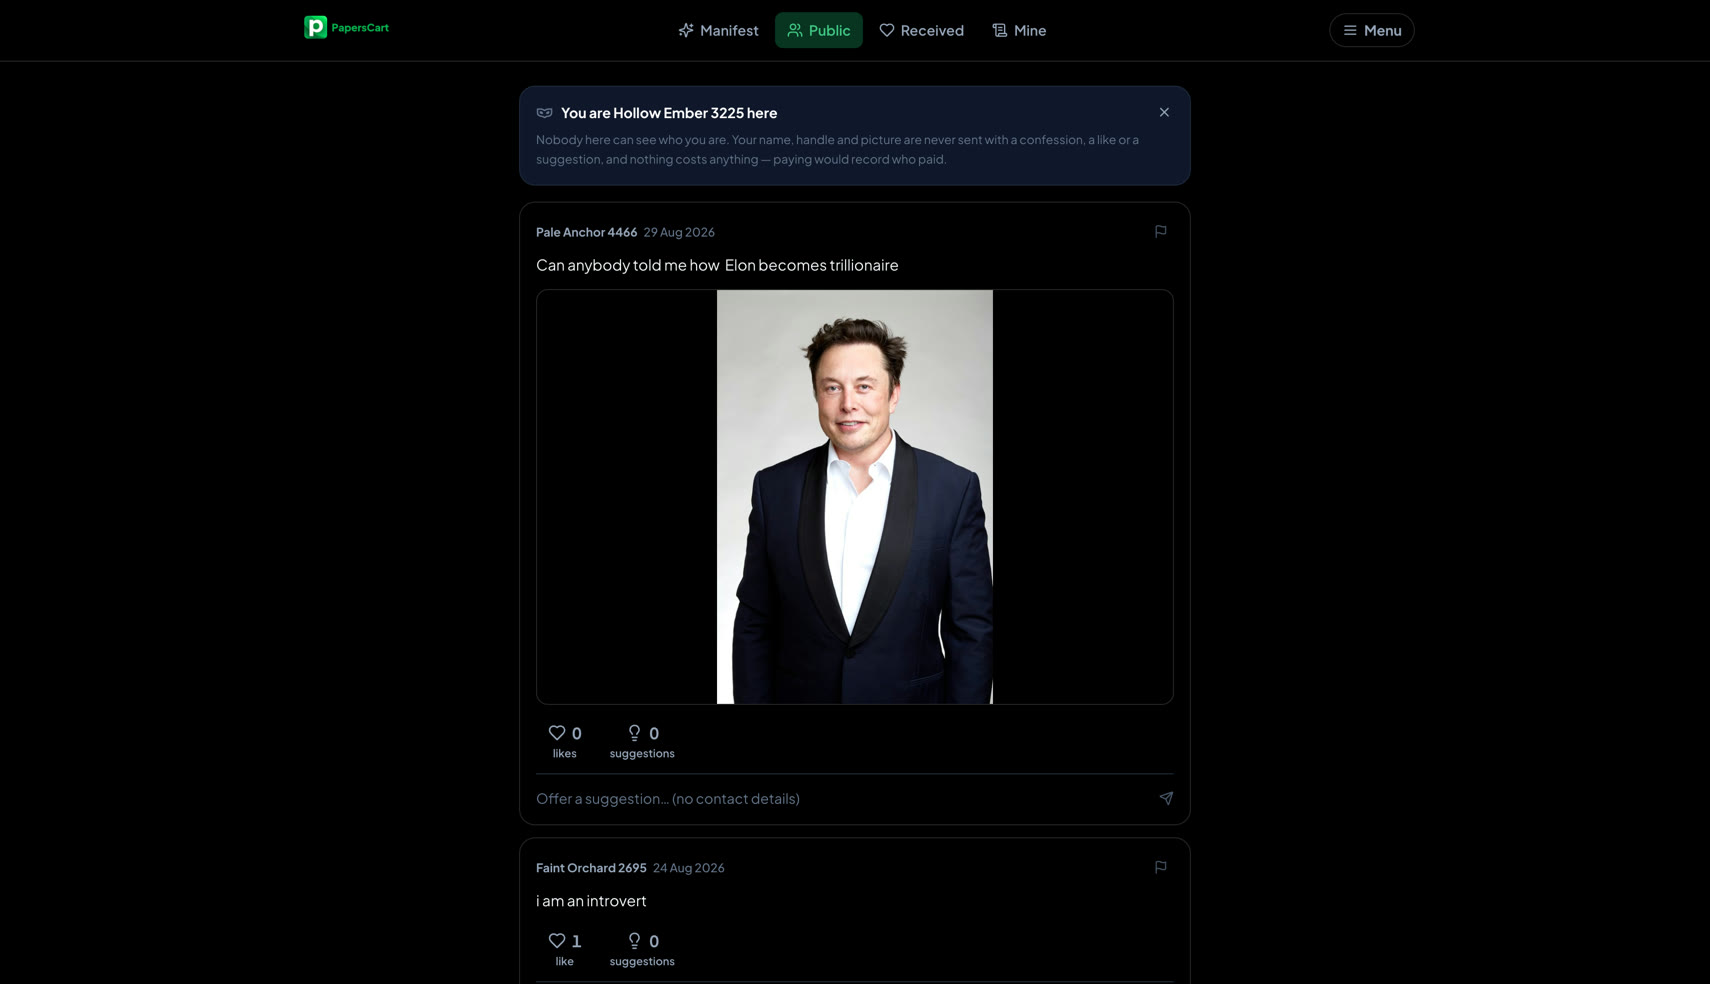
Task: Click the PapersCart logo
Action: 346,28
